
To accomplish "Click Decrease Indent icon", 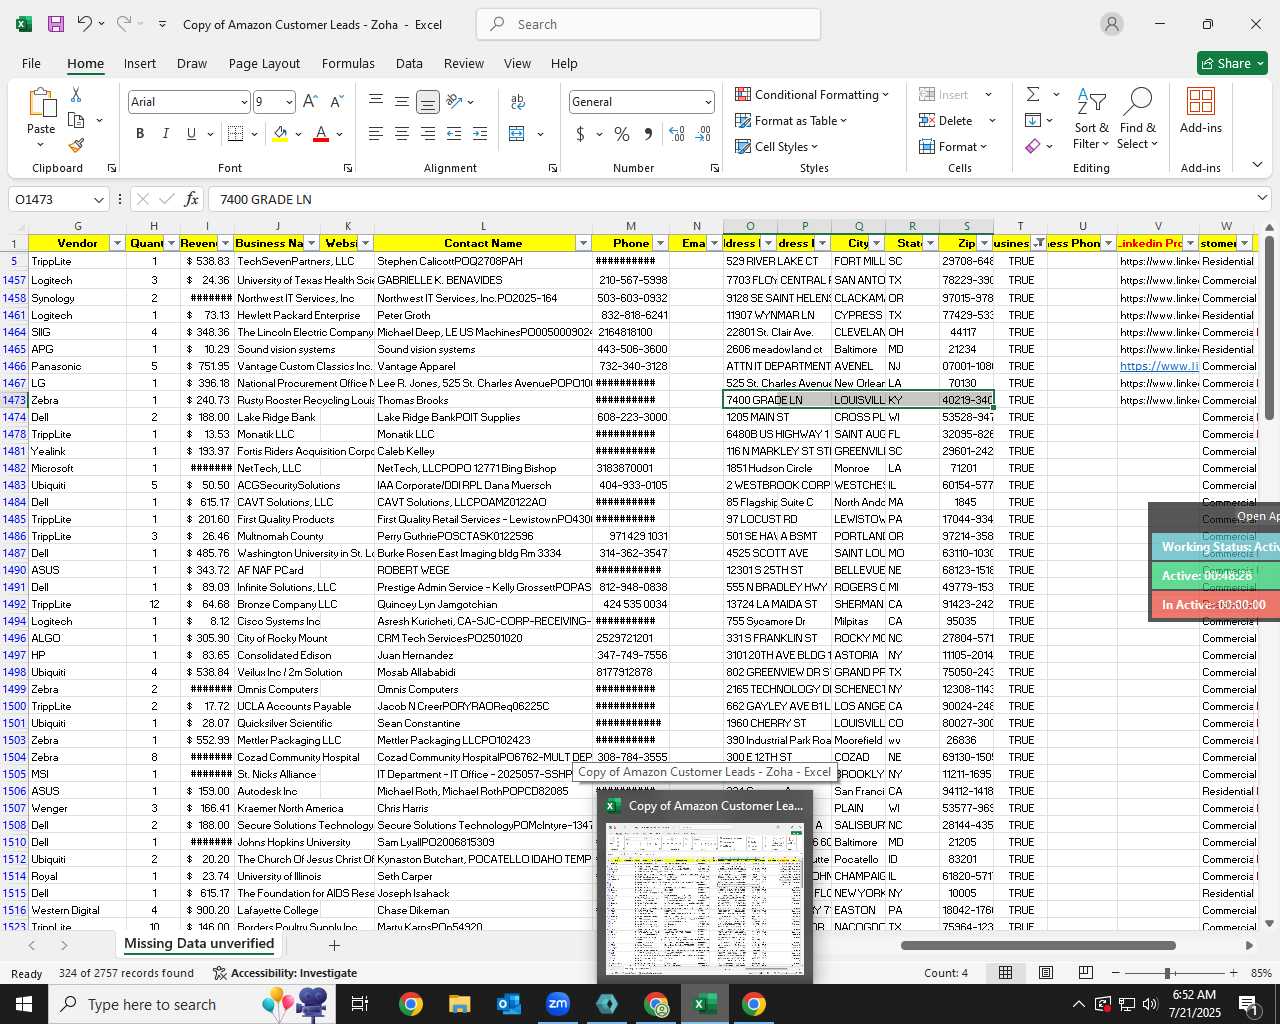I will (454, 134).
